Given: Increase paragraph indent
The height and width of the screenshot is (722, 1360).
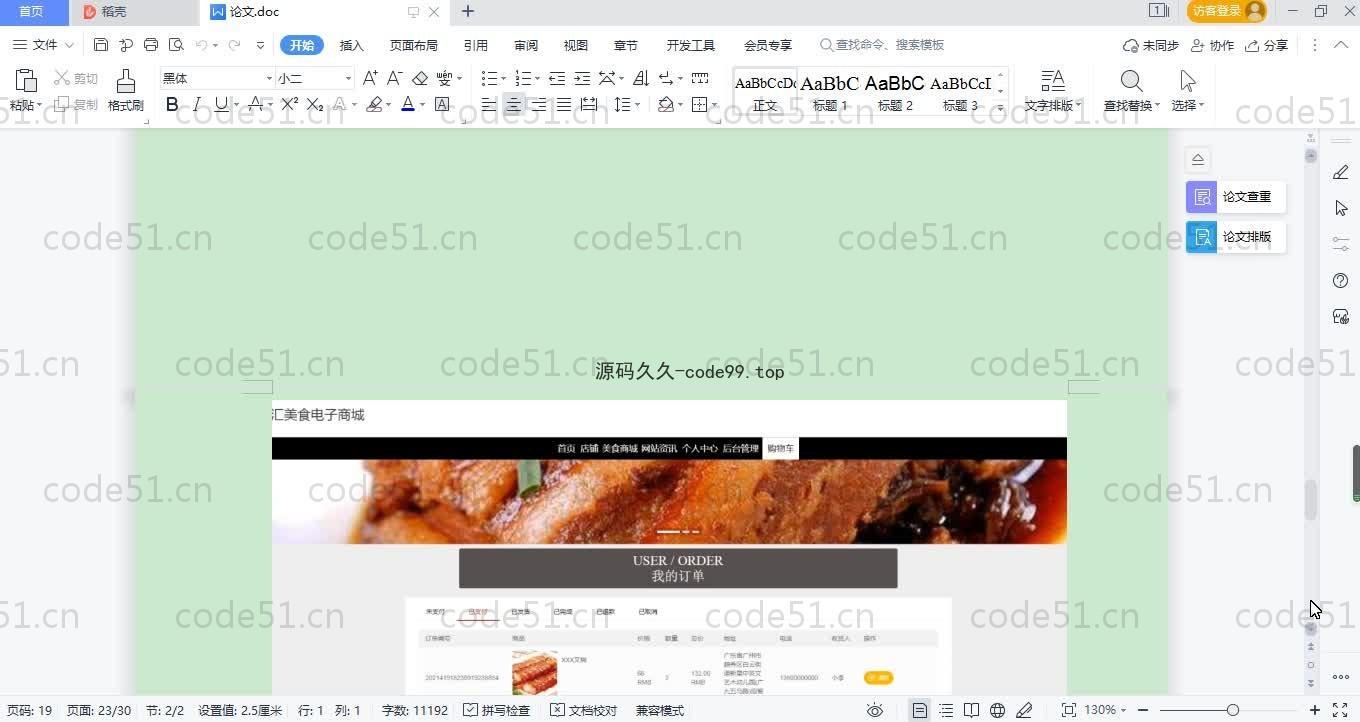Looking at the screenshot, I should click(581, 78).
